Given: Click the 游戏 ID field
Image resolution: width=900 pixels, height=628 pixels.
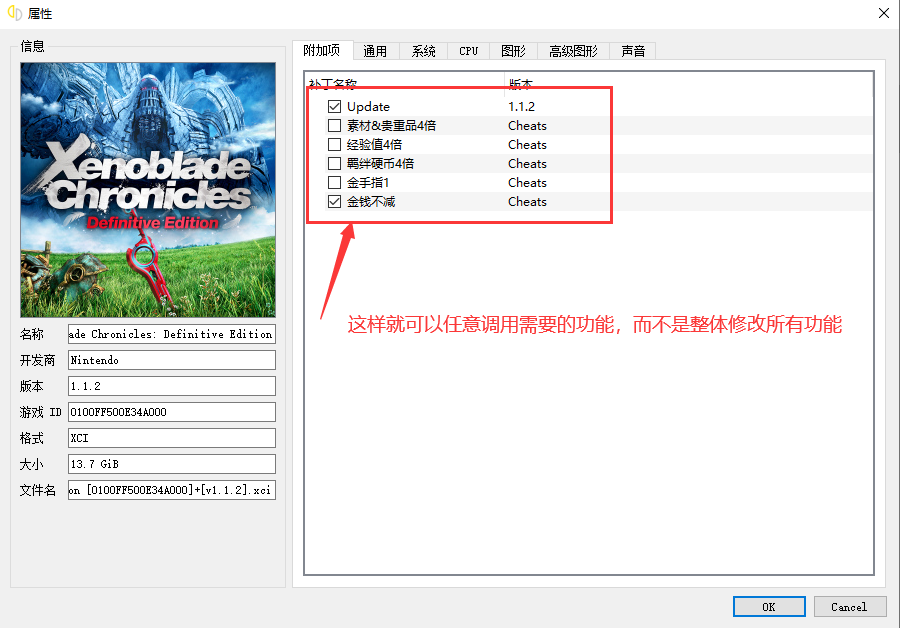Looking at the screenshot, I should (x=171, y=411).
